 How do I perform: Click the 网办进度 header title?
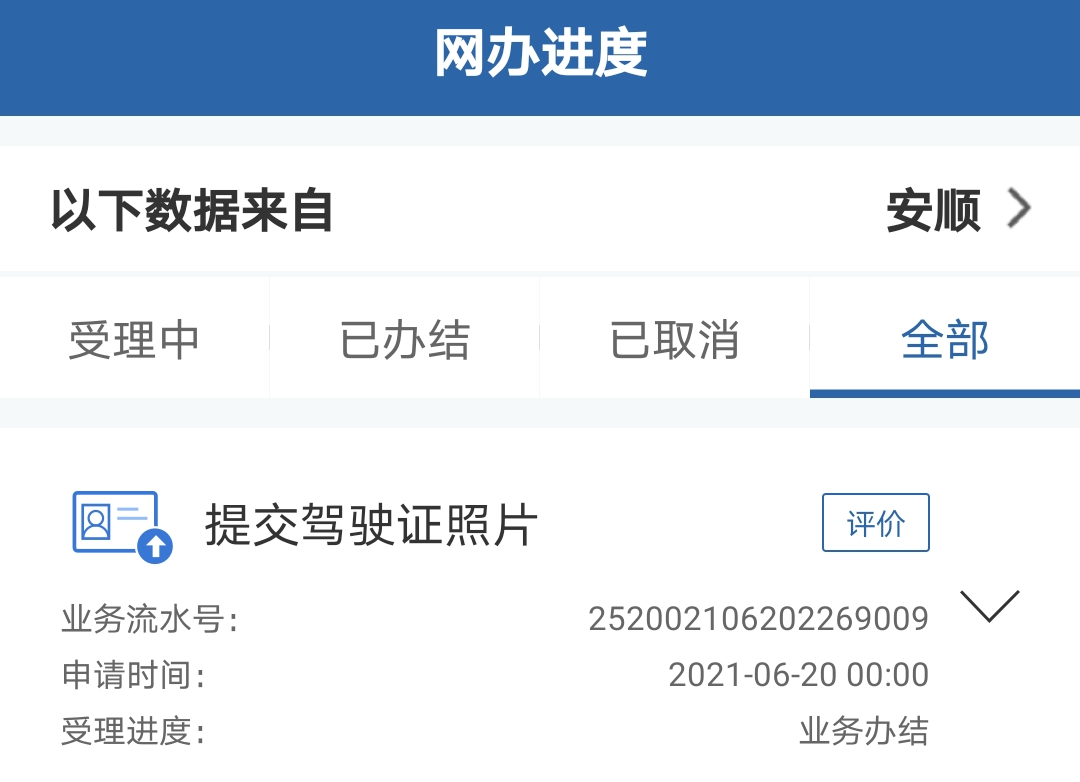(541, 52)
